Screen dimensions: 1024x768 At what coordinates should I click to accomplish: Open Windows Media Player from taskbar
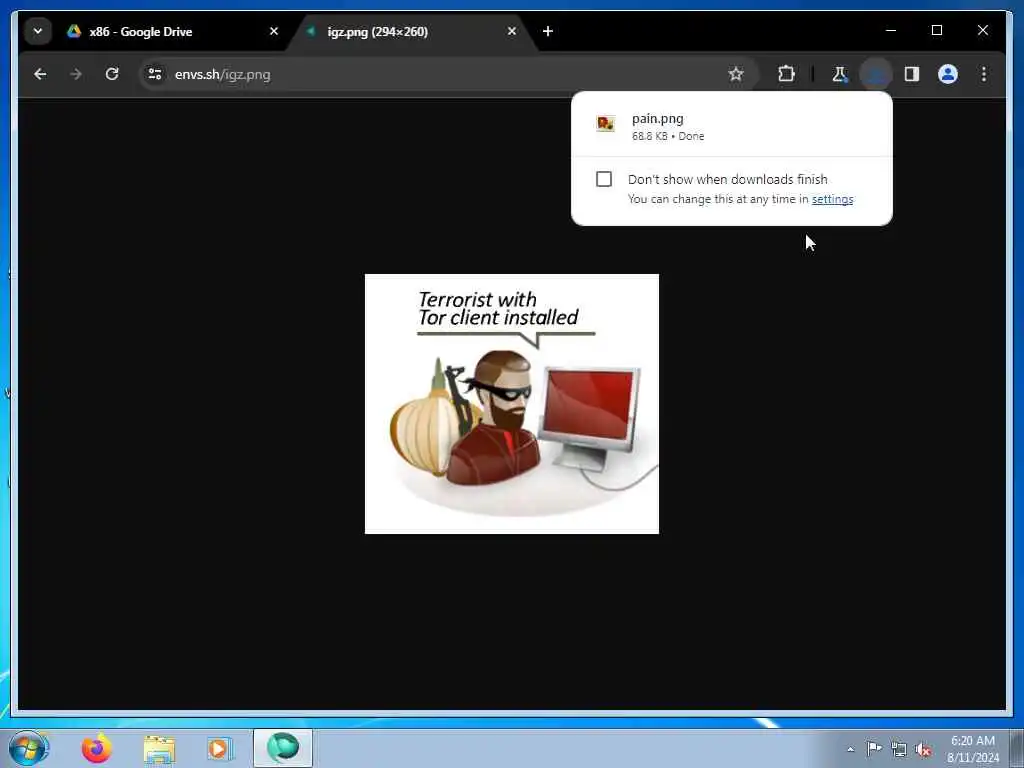[220, 748]
